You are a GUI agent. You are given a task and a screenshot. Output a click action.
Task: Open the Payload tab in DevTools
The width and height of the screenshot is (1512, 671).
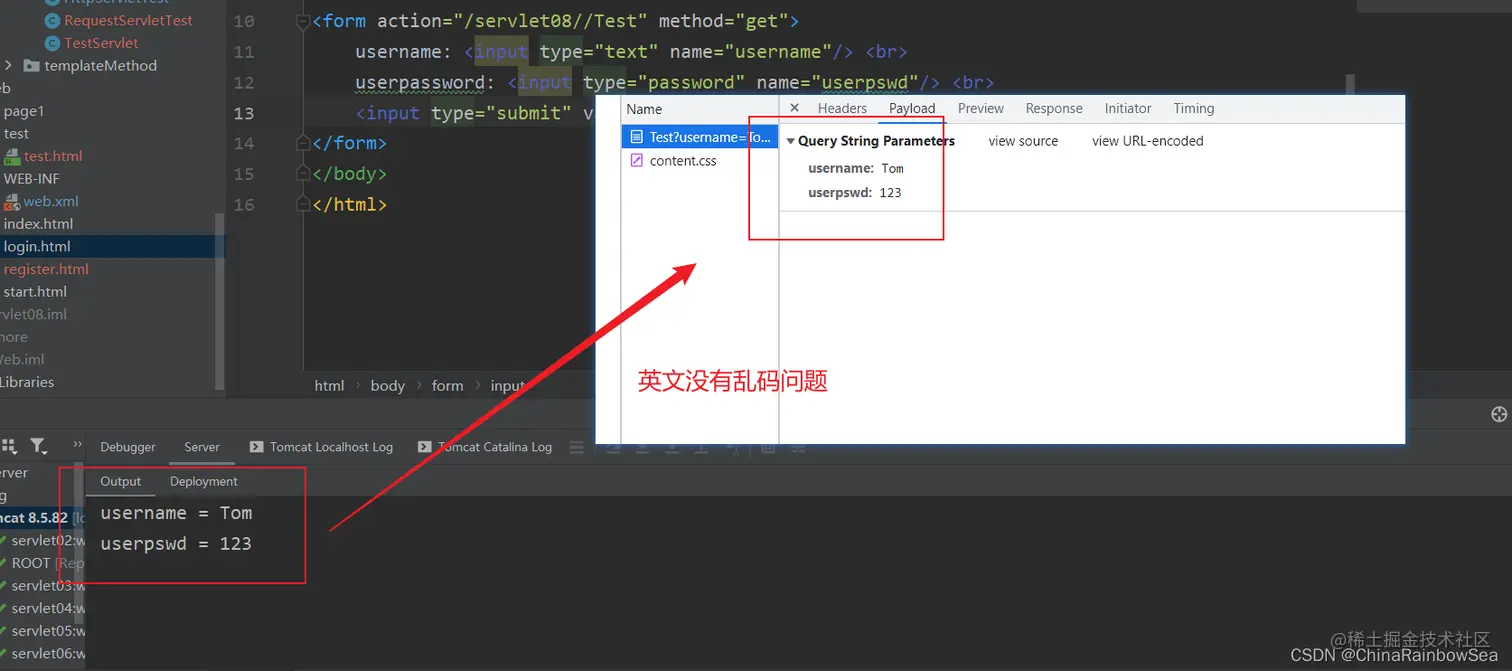912,108
